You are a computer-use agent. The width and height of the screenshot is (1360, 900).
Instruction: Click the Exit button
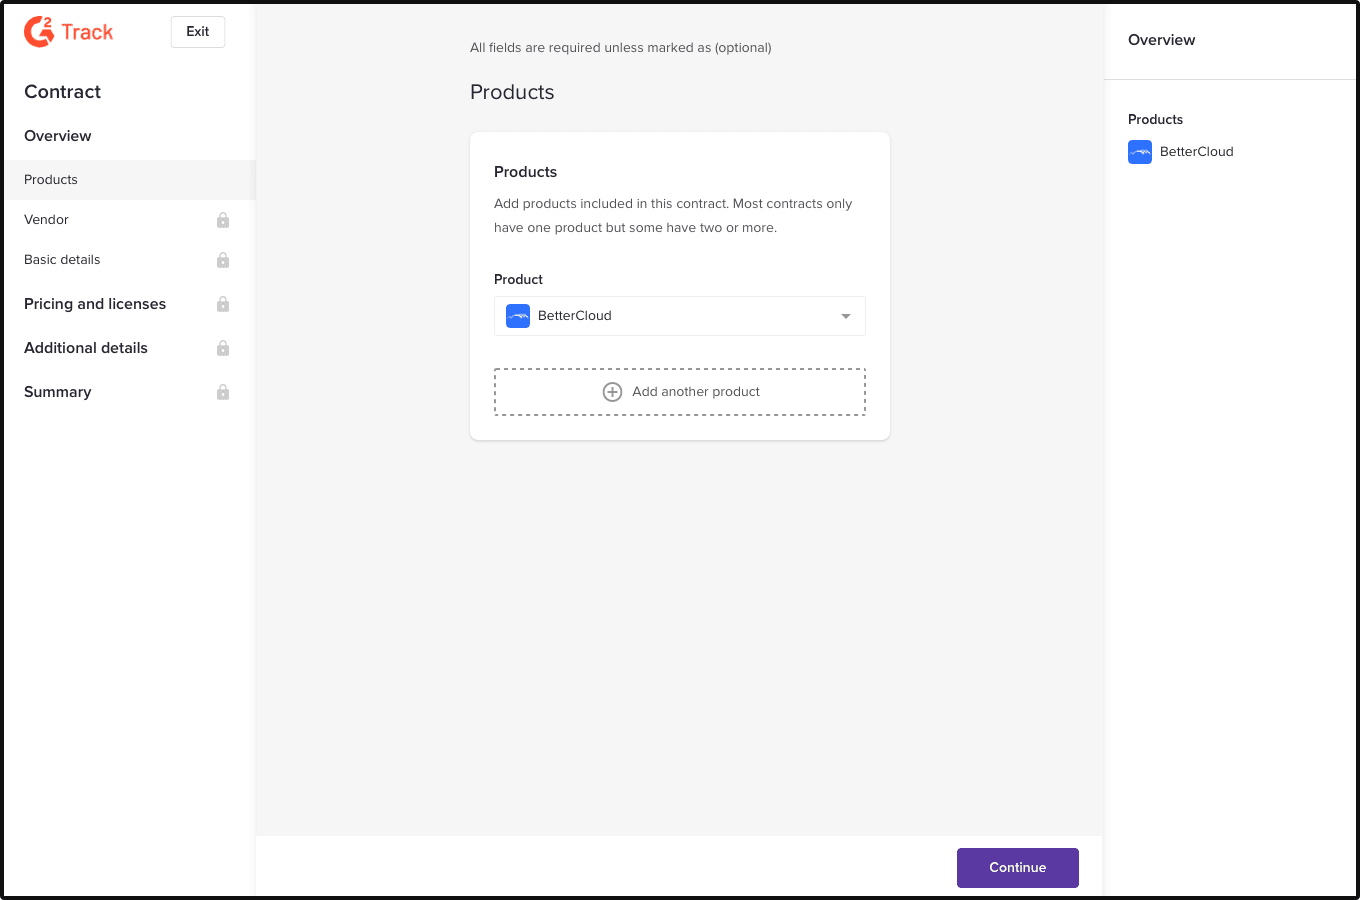(198, 32)
